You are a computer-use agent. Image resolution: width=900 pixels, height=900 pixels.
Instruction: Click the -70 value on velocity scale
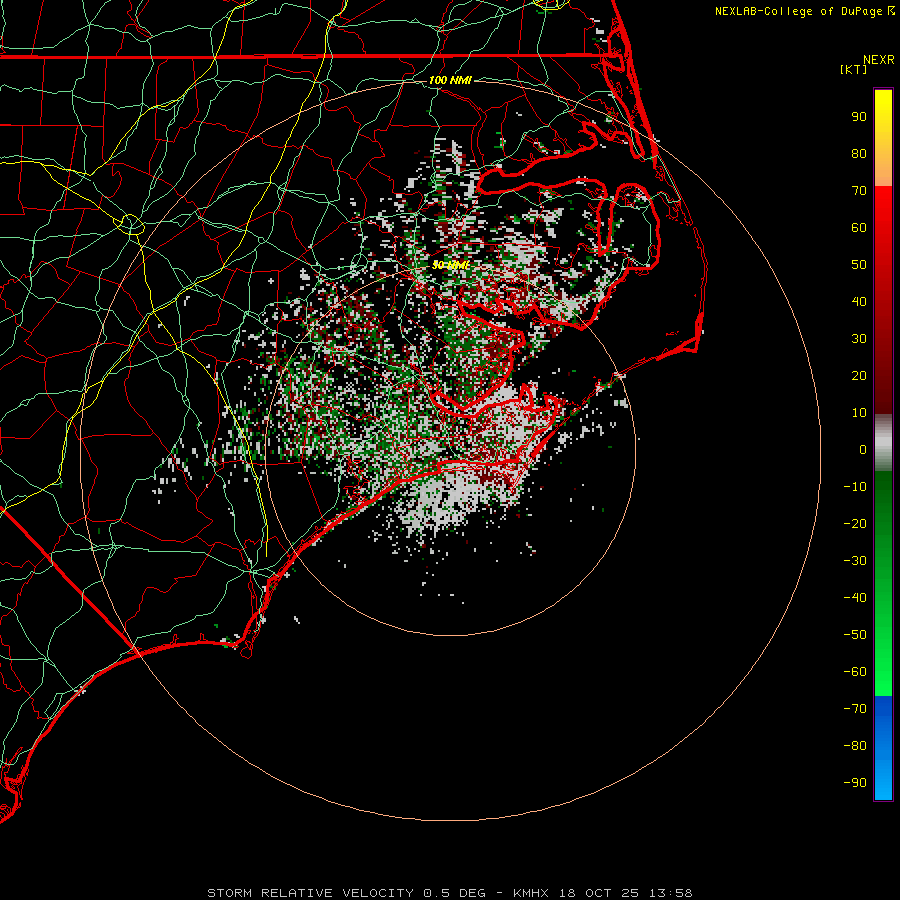855,709
